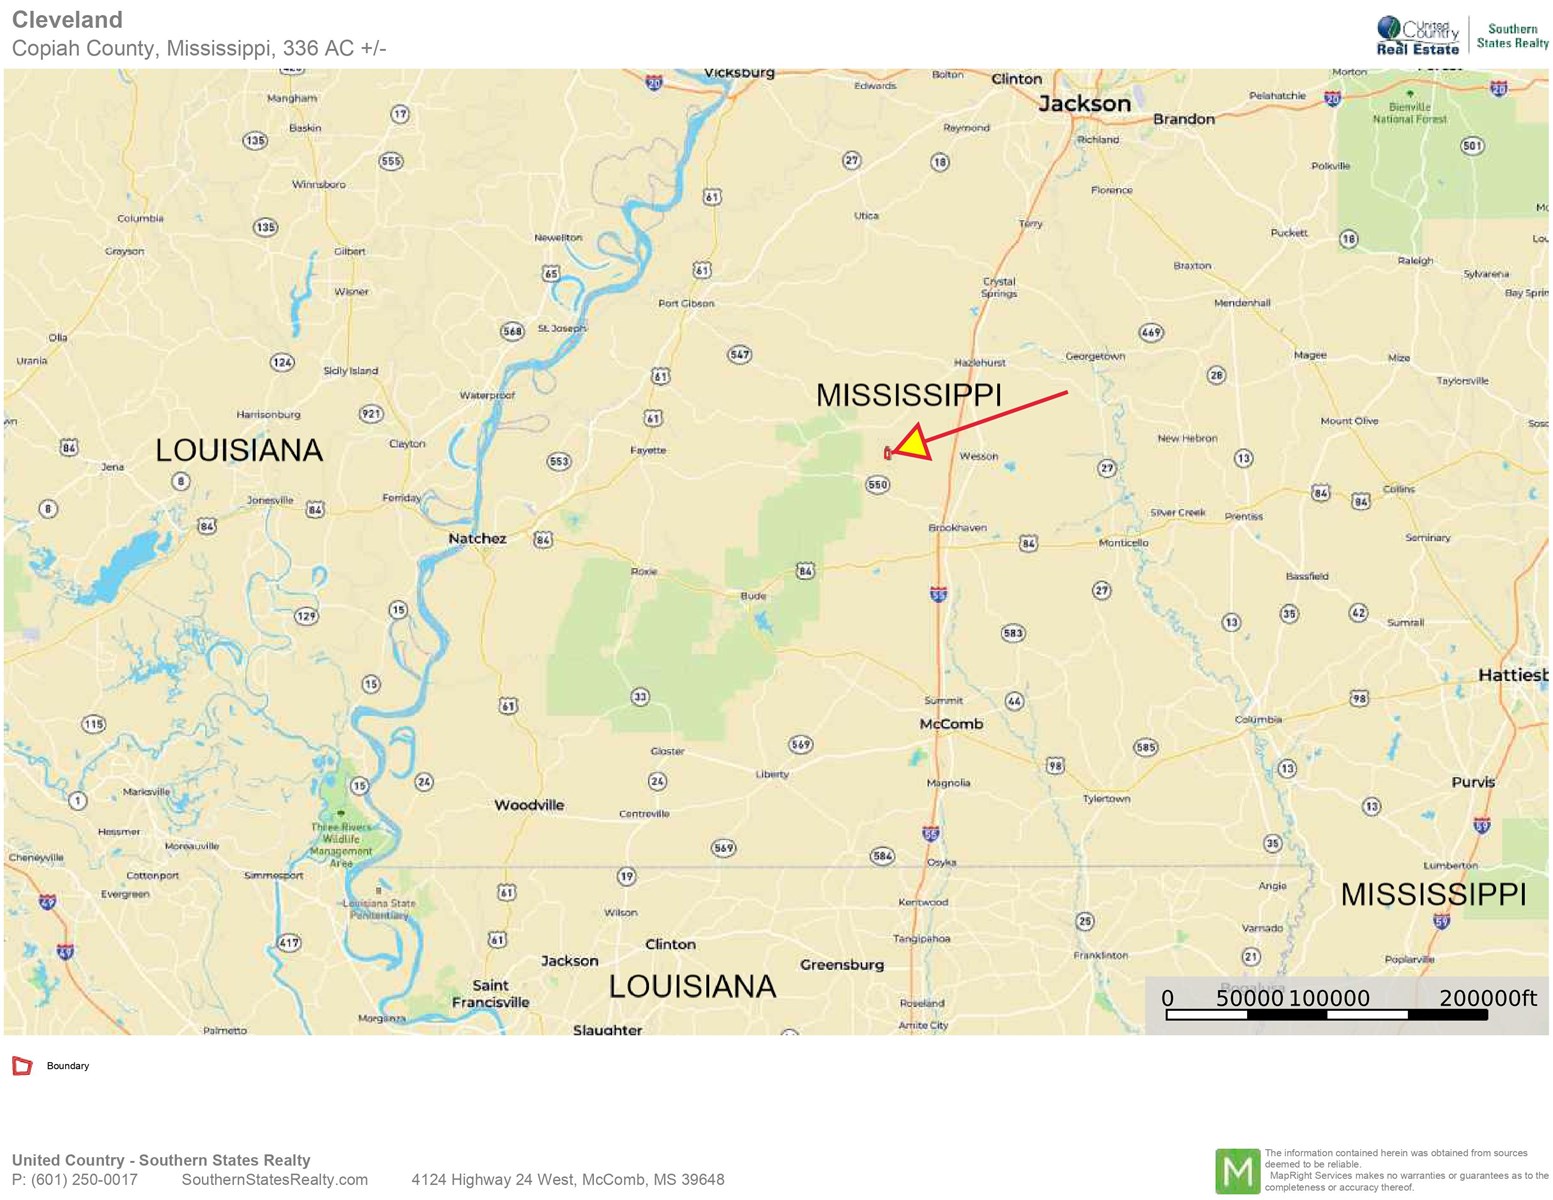Click the Jackson city label
1553x1200 pixels.
[1084, 104]
